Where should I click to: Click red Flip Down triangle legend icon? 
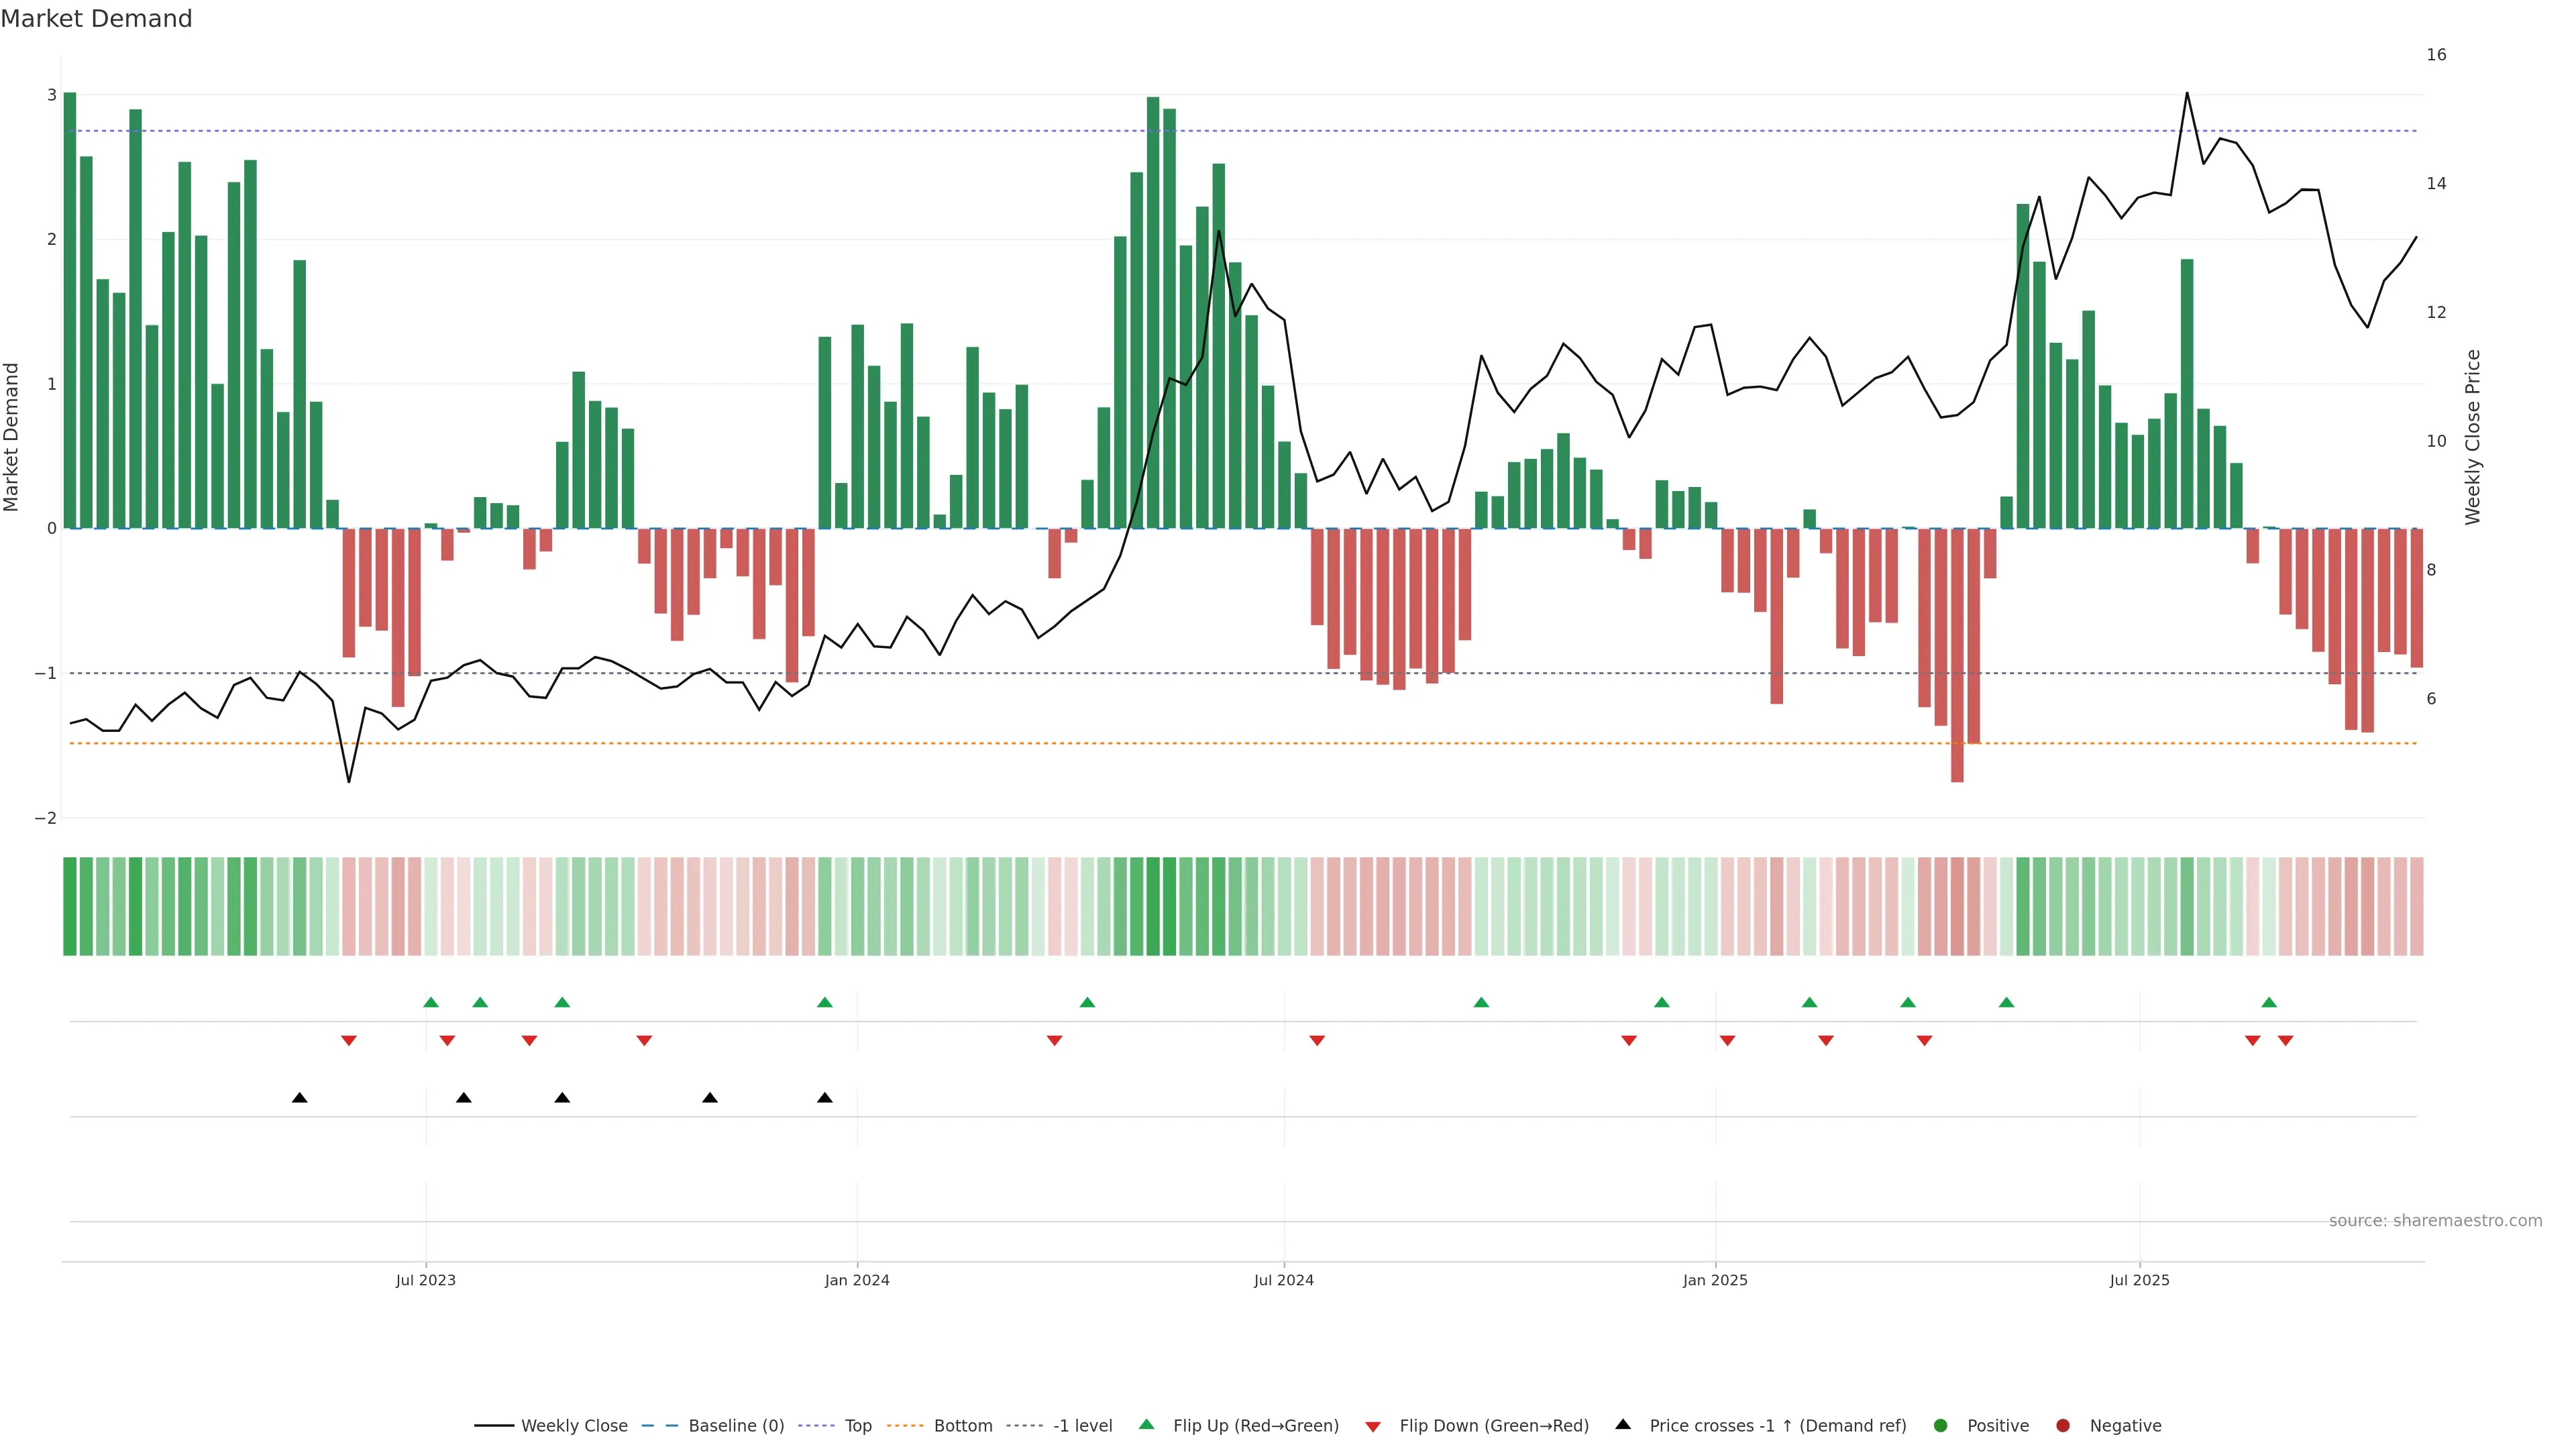point(1373,1427)
